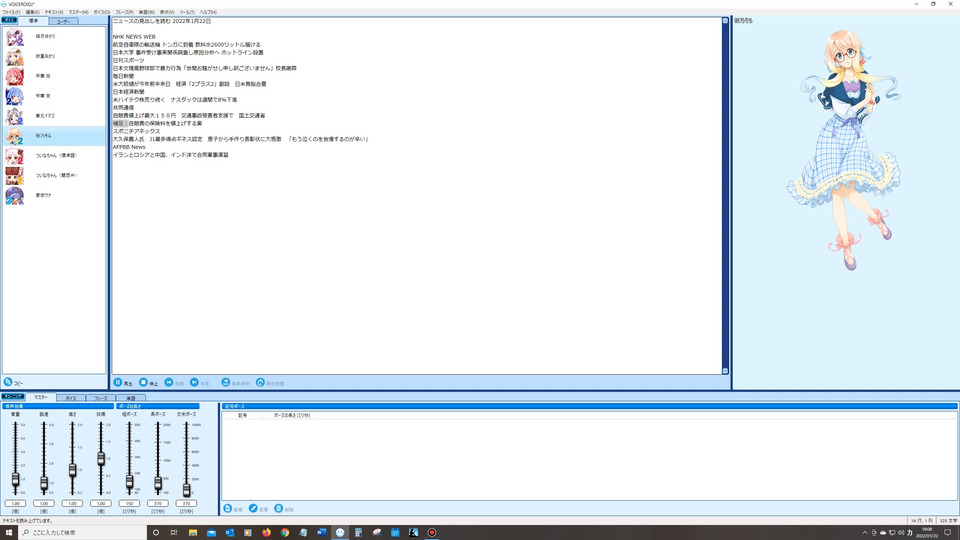Open the notification center on taskbar

point(948,533)
